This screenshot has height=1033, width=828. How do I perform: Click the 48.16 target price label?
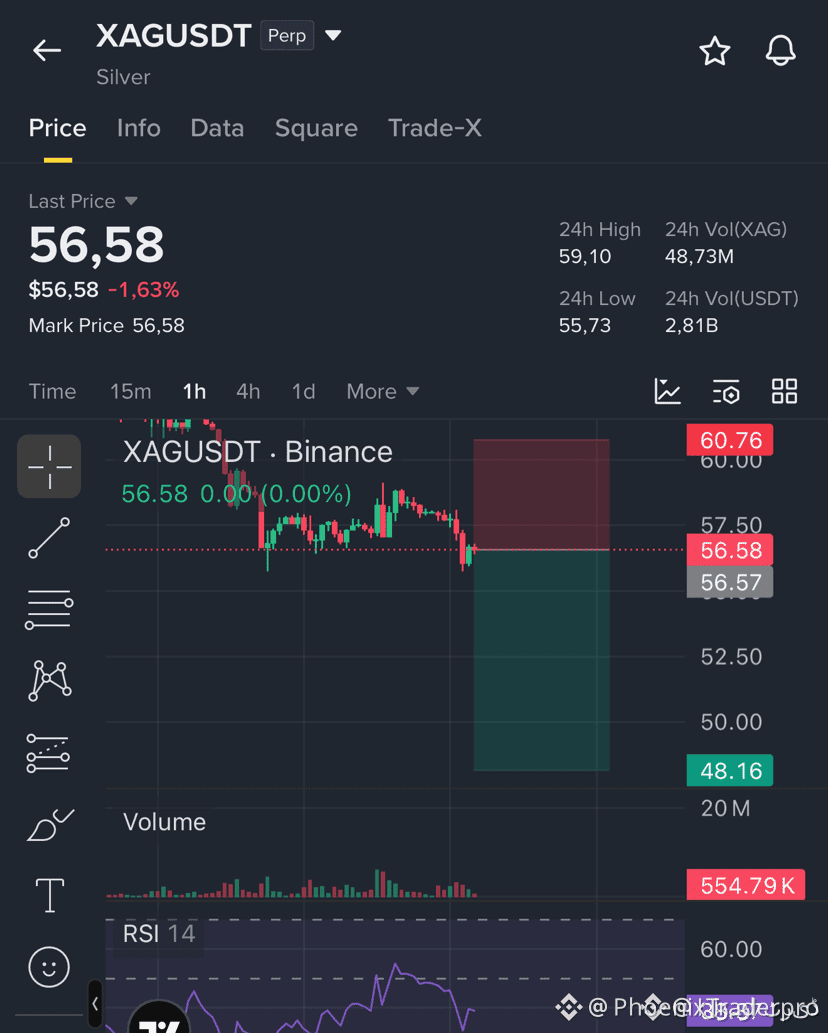[730, 770]
